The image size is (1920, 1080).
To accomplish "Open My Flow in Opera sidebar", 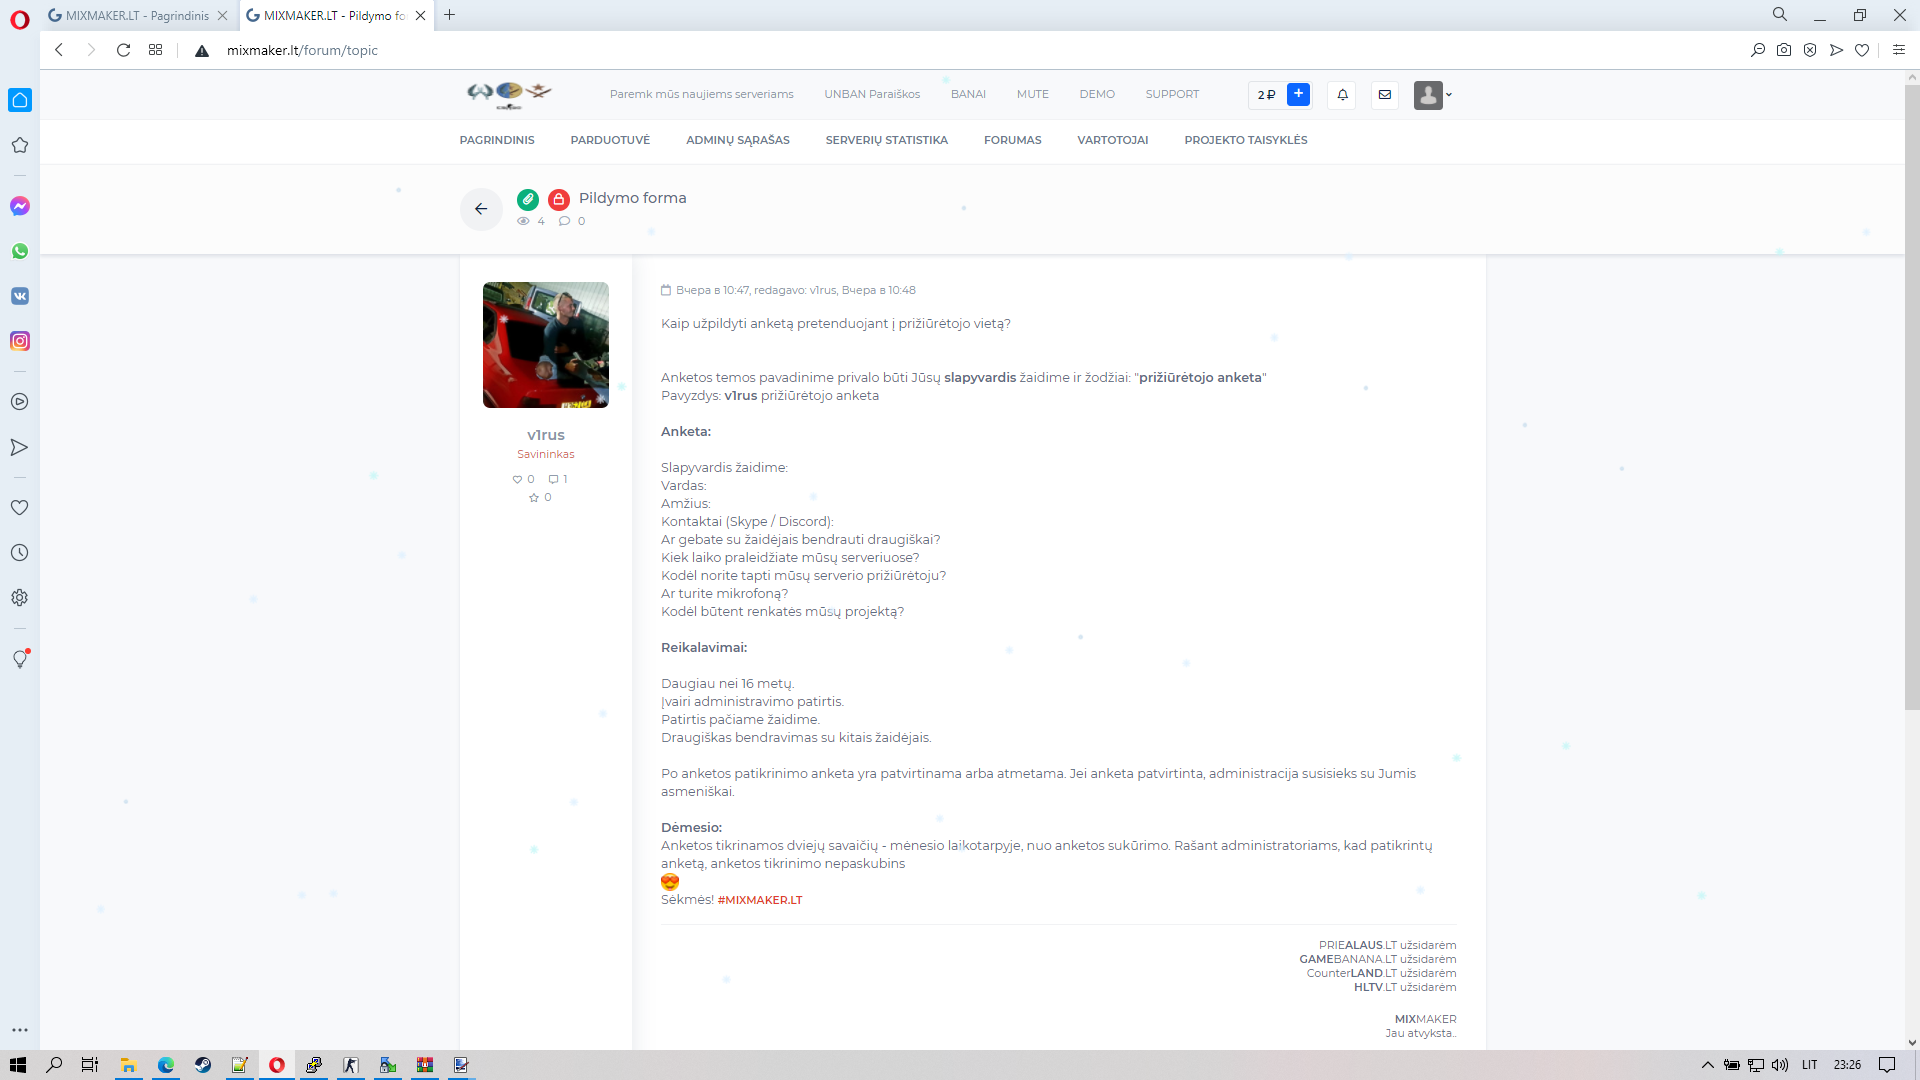I will [x=20, y=447].
